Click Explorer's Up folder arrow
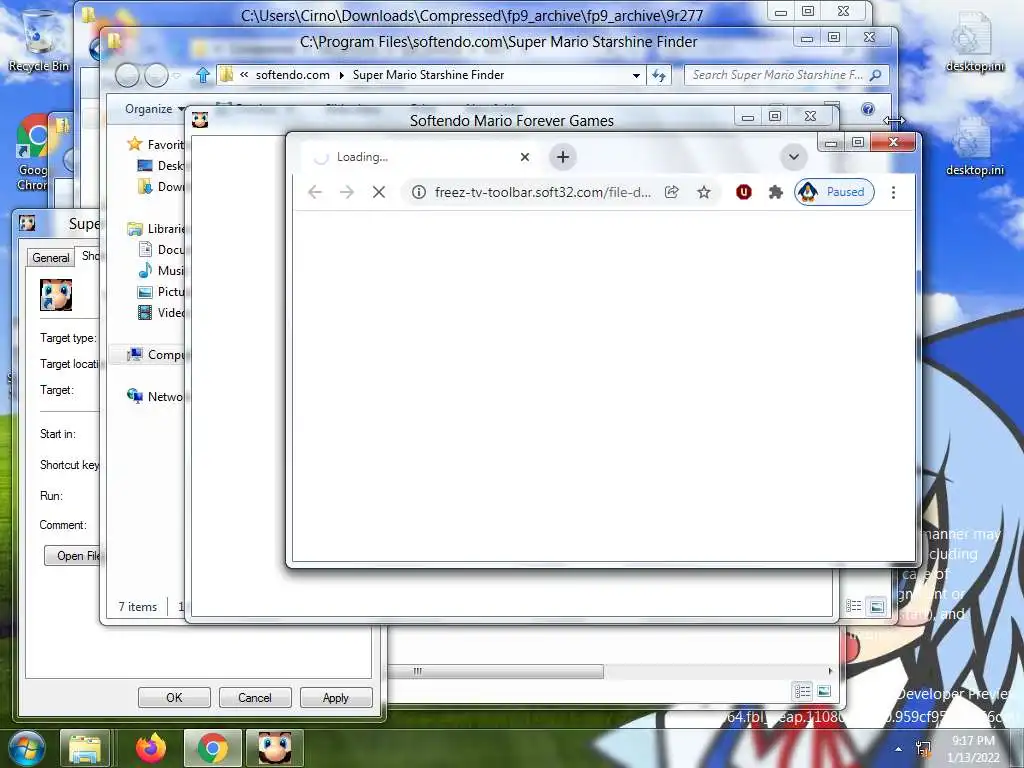1024x768 pixels. pos(202,75)
